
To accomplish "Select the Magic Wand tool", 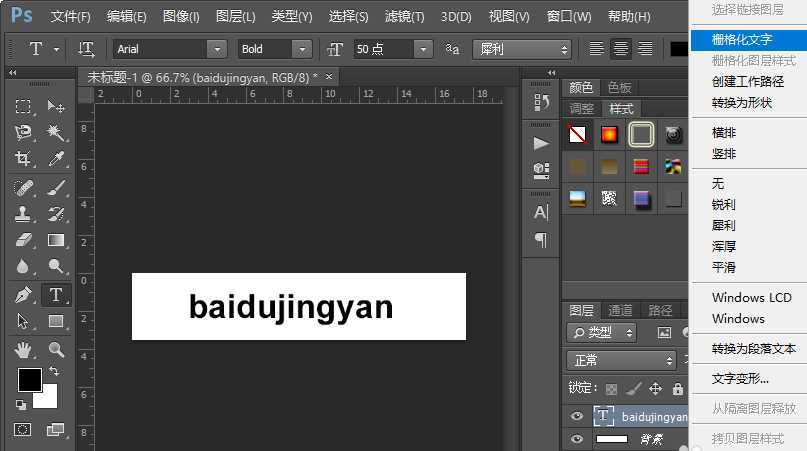I will coord(56,133).
